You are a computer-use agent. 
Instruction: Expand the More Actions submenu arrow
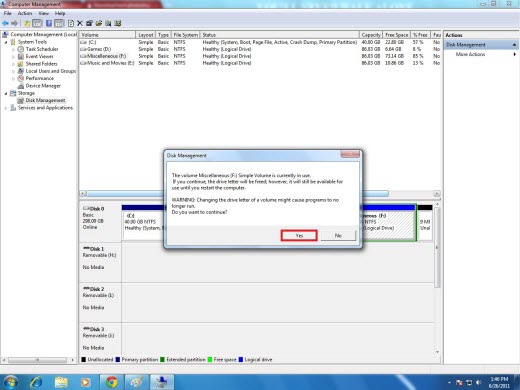click(x=515, y=54)
